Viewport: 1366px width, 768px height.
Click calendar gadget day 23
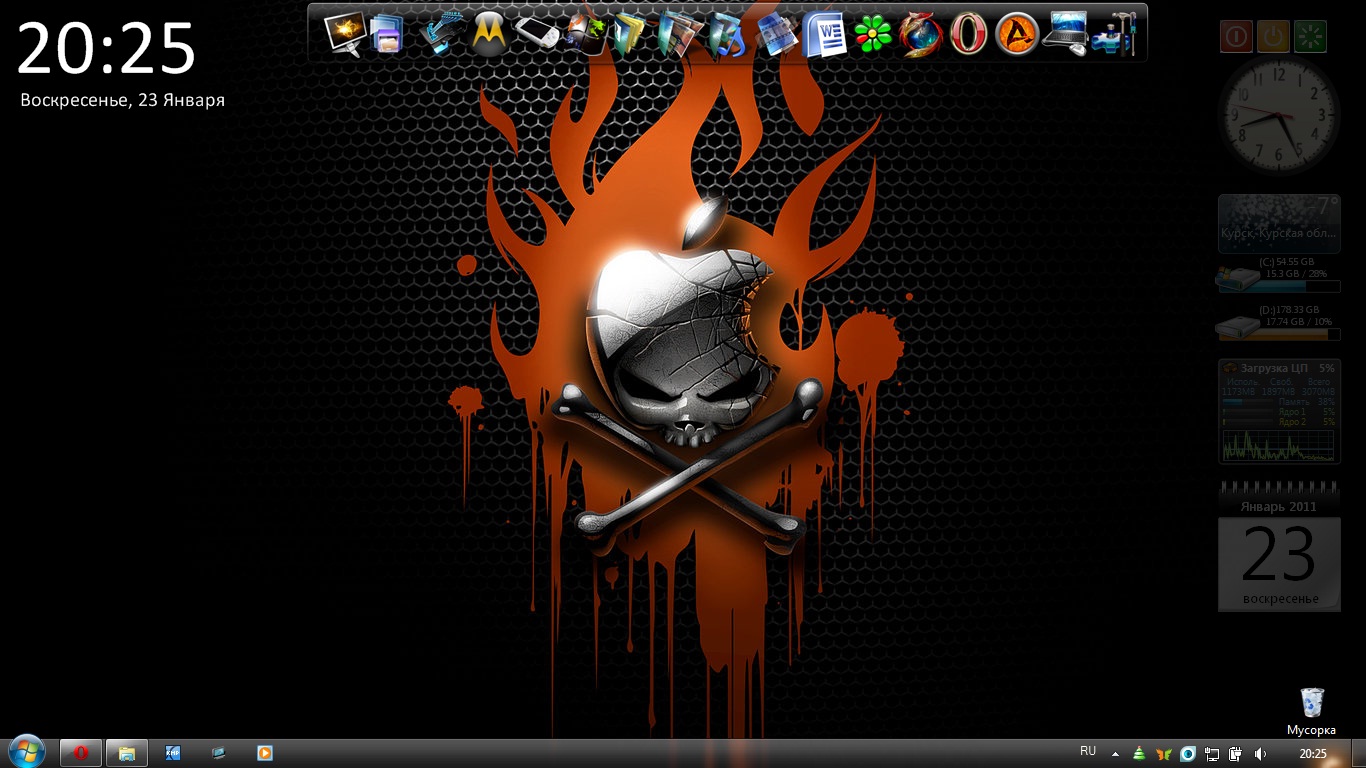tap(1279, 554)
